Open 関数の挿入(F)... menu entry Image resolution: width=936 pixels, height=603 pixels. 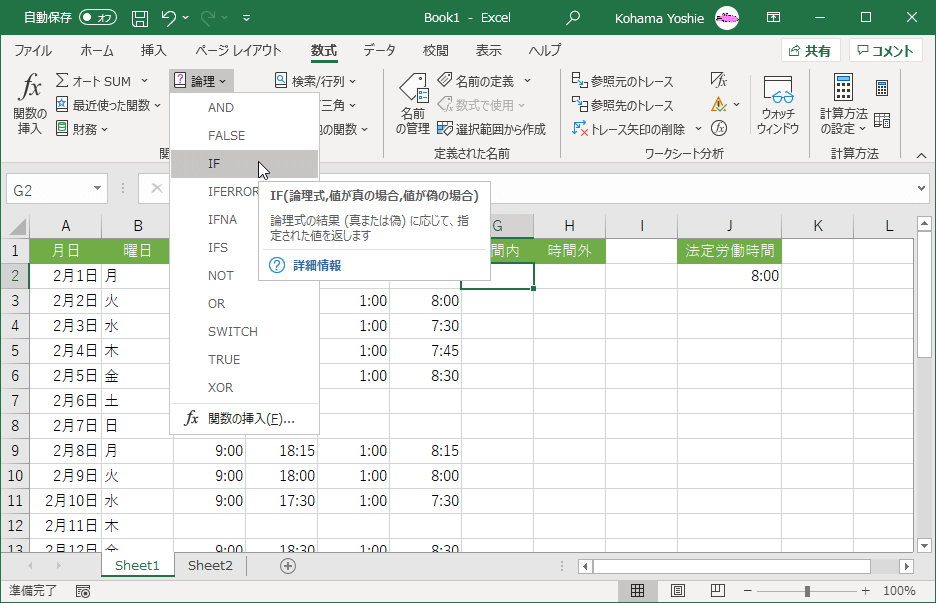coord(244,419)
